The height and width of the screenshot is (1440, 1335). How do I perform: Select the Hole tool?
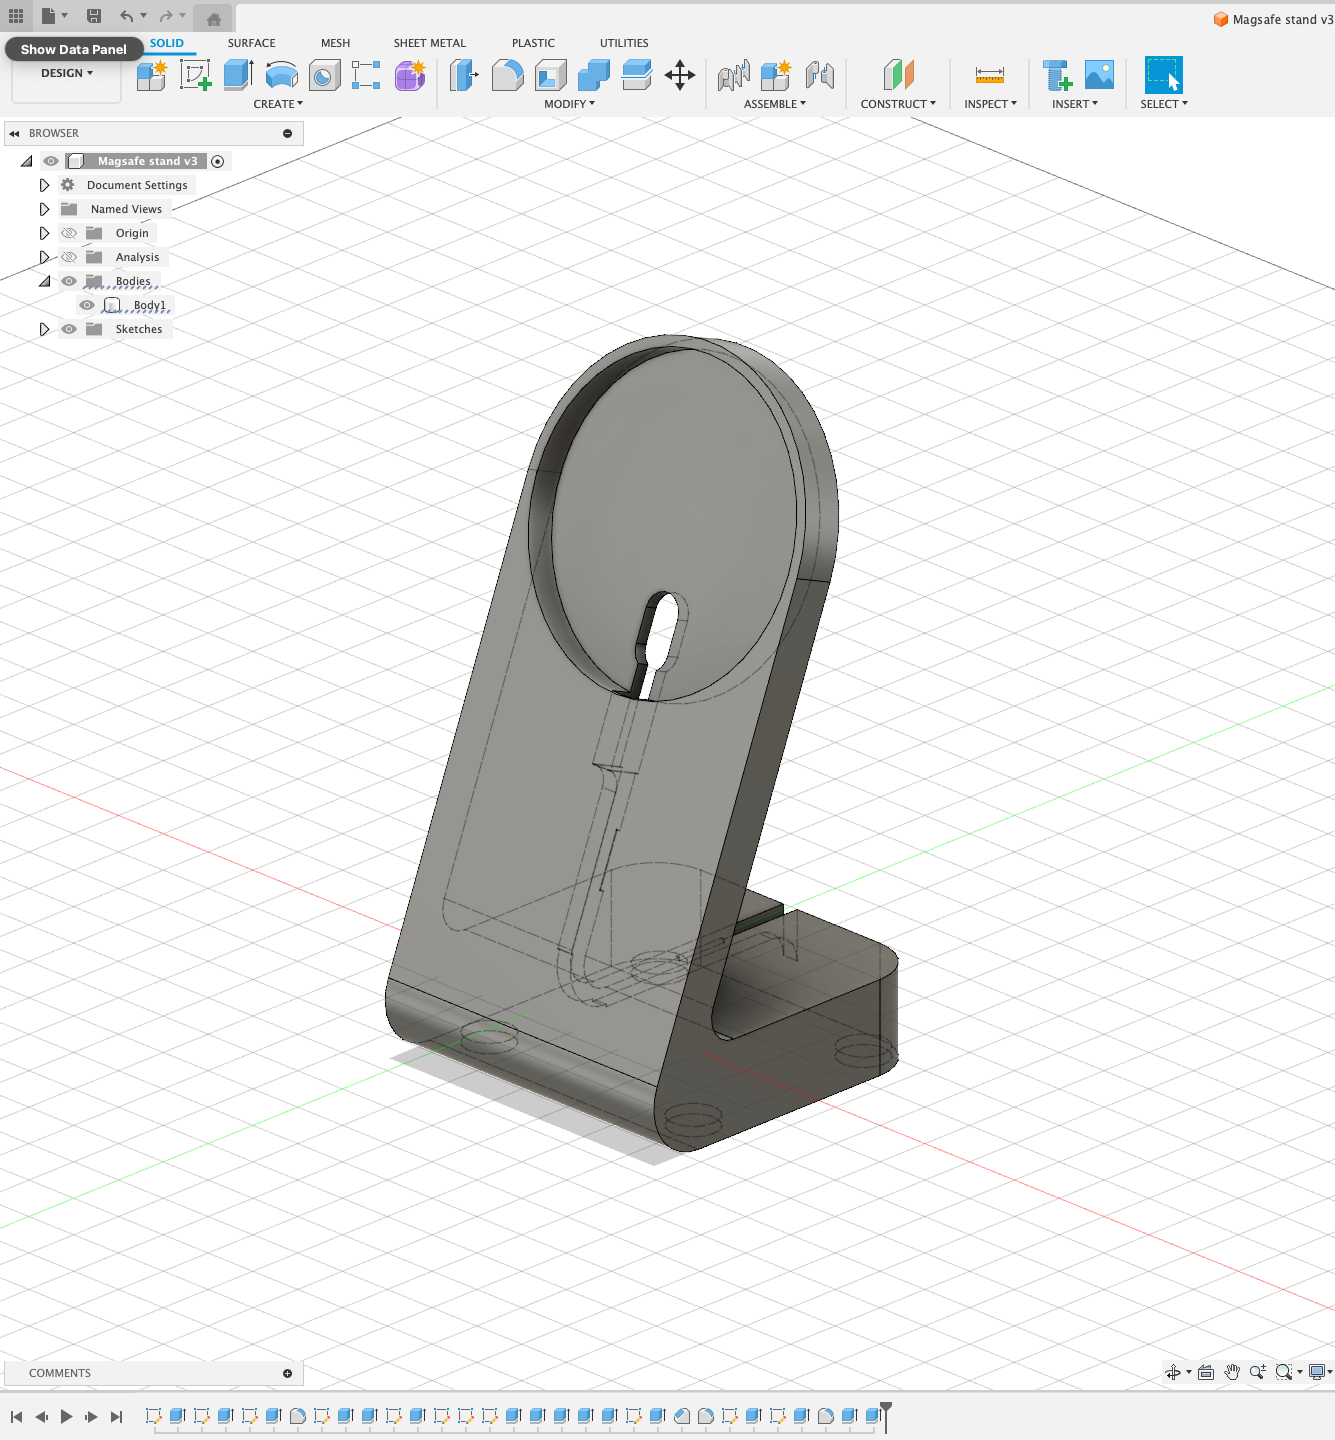[x=325, y=75]
